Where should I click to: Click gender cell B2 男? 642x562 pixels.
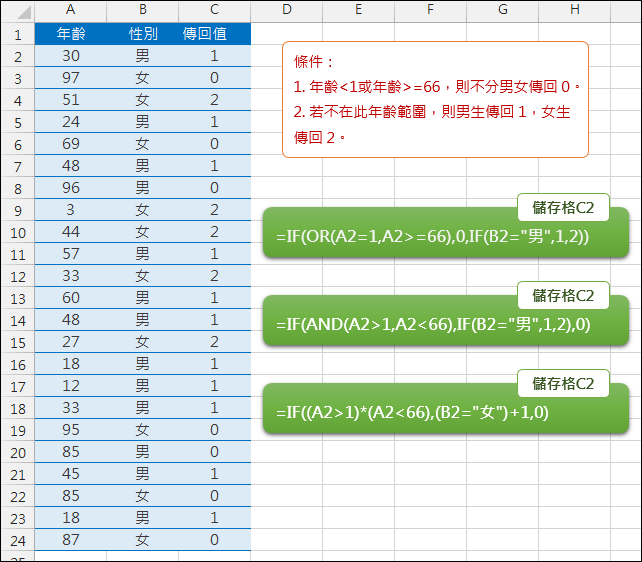[x=142, y=56]
